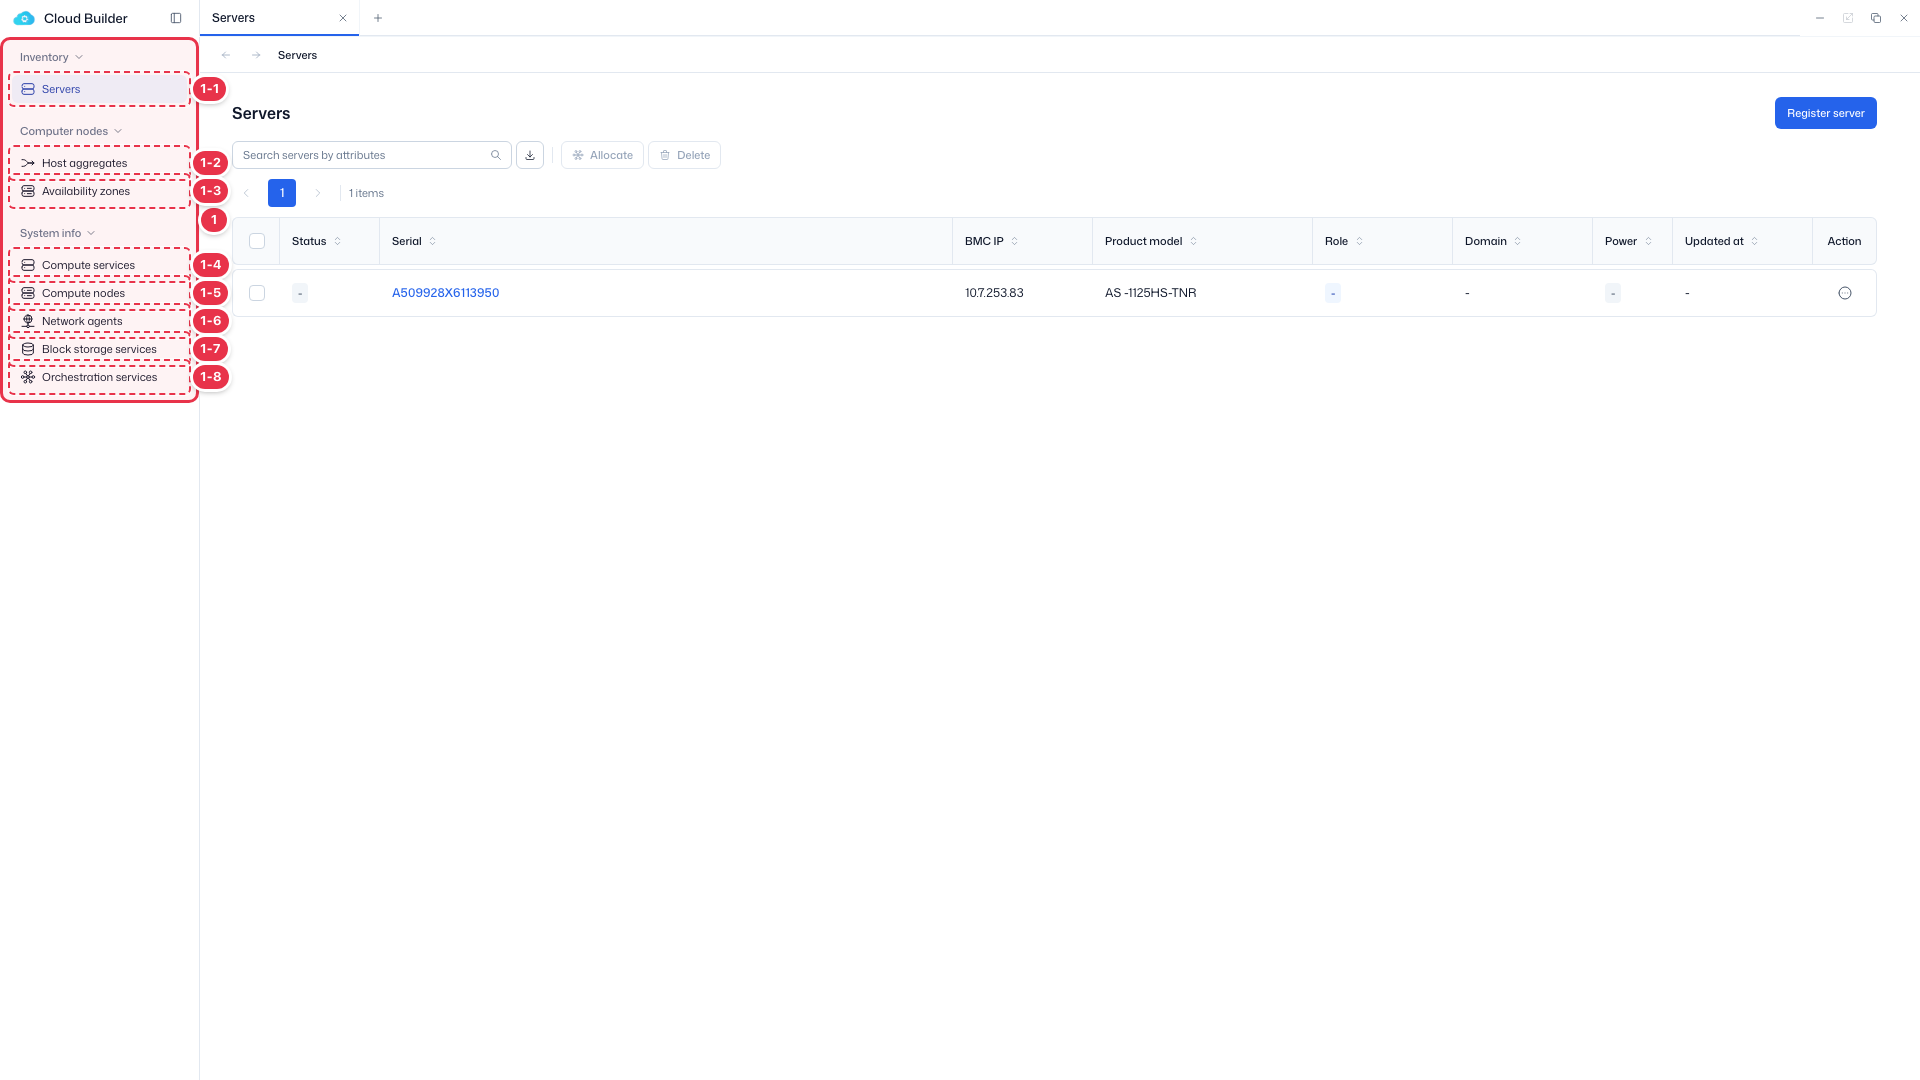Select the Servers tab

pyautogui.click(x=279, y=18)
